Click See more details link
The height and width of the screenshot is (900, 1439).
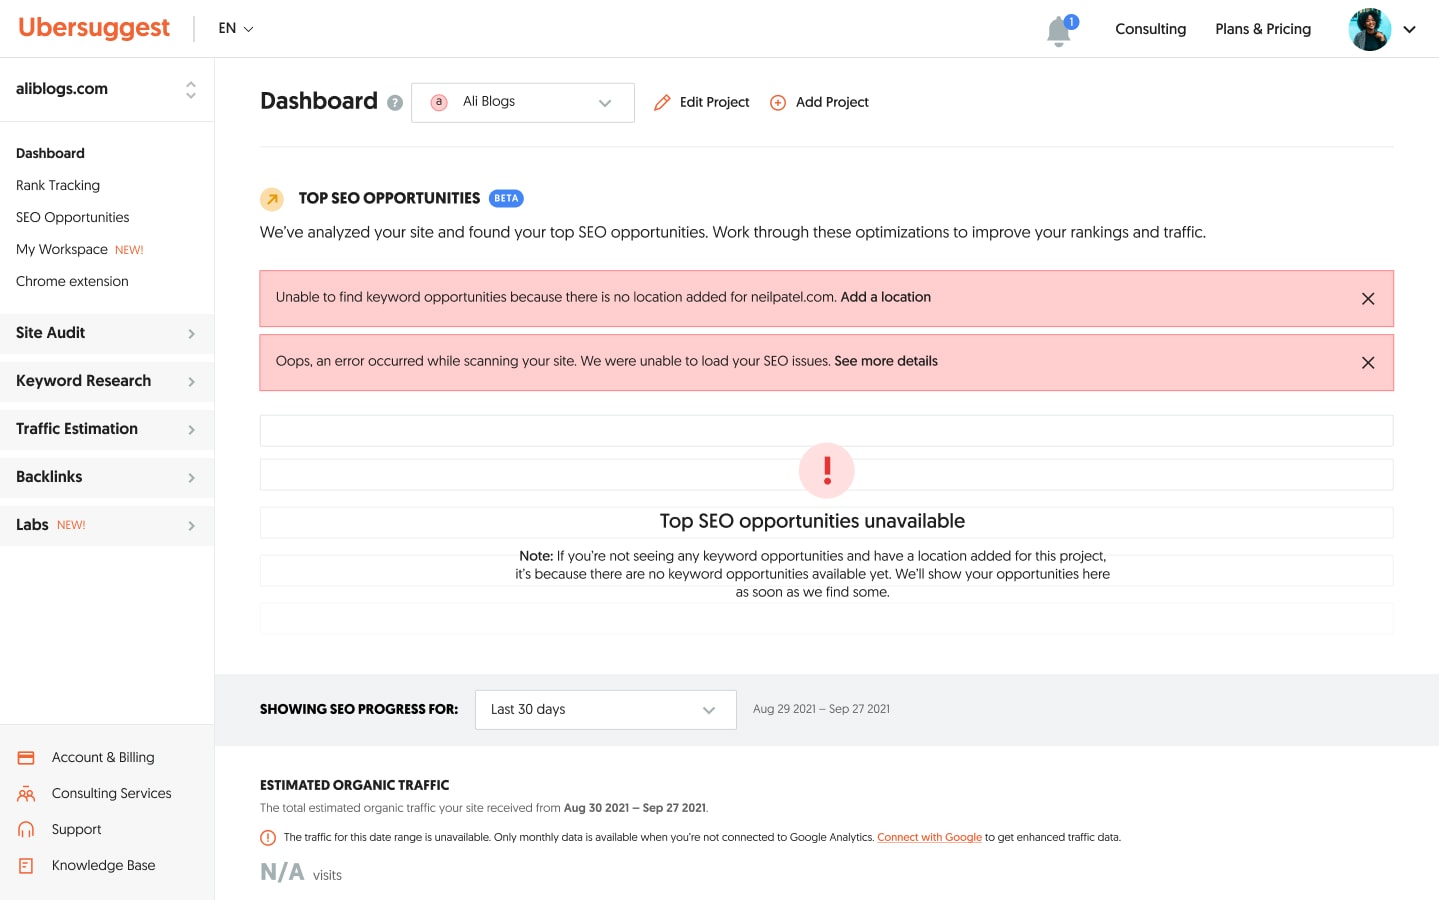pos(886,361)
